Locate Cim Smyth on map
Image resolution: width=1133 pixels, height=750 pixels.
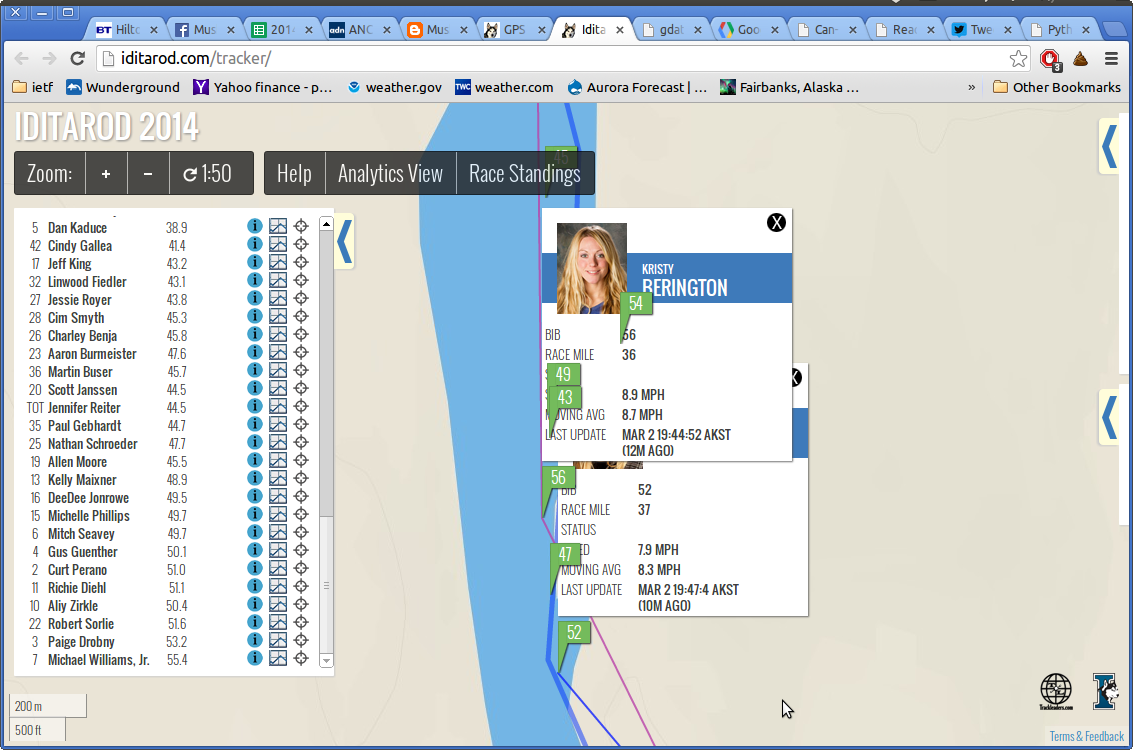click(x=301, y=316)
